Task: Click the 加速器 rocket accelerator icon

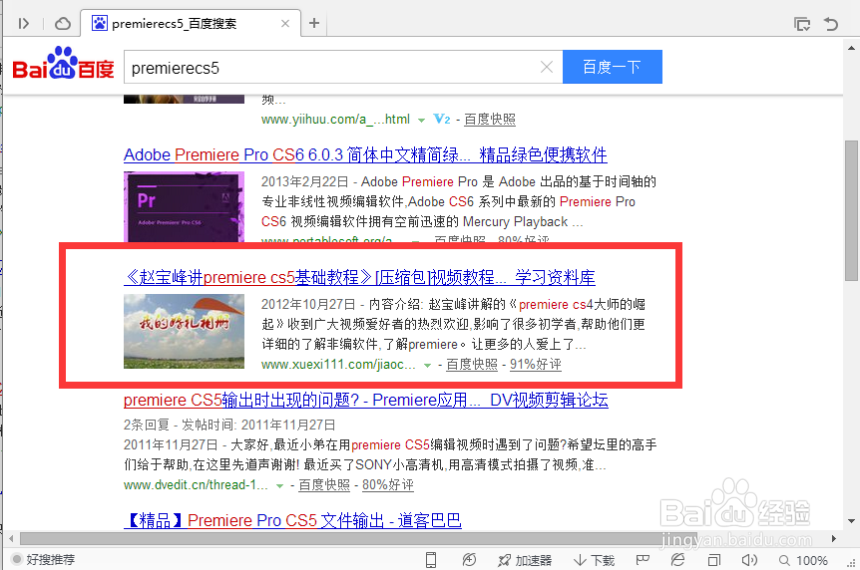Action: tap(525, 560)
